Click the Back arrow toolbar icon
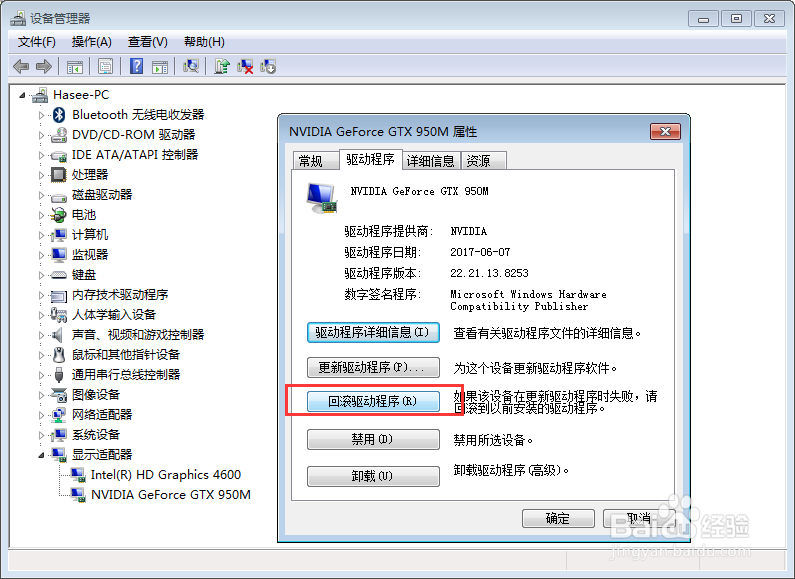795x579 pixels. [x=21, y=66]
